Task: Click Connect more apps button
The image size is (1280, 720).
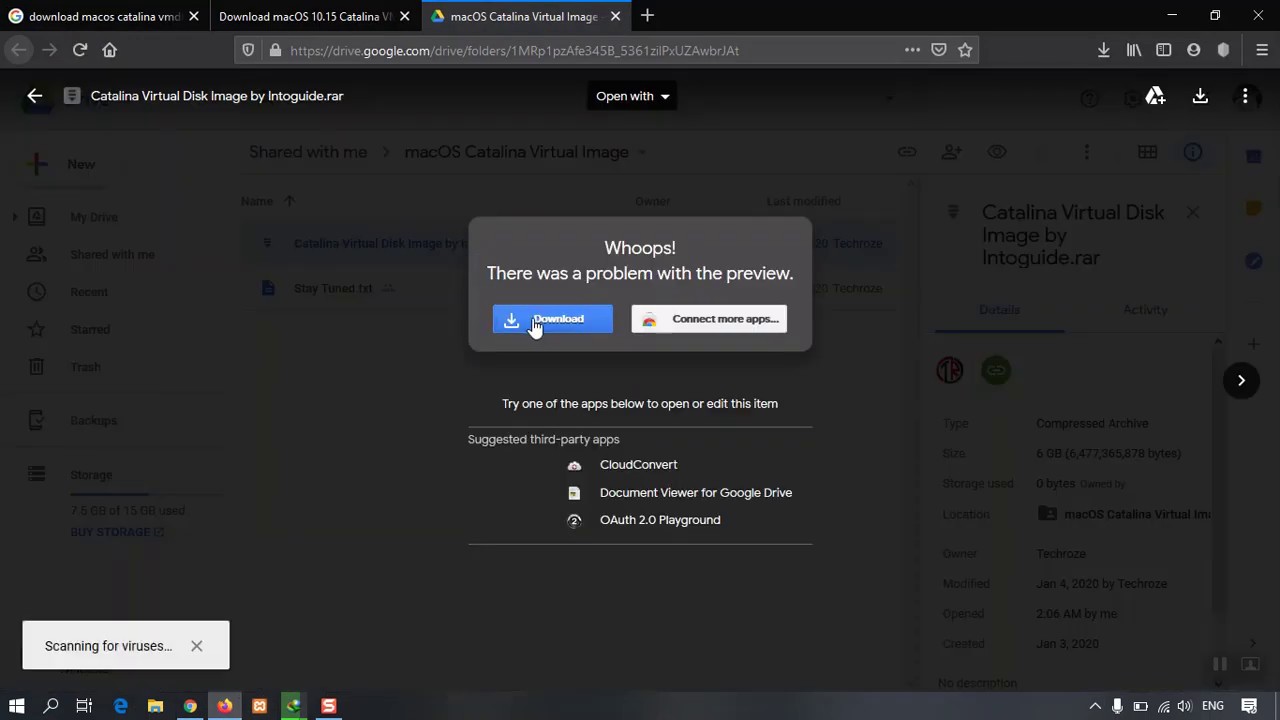Action: (709, 319)
